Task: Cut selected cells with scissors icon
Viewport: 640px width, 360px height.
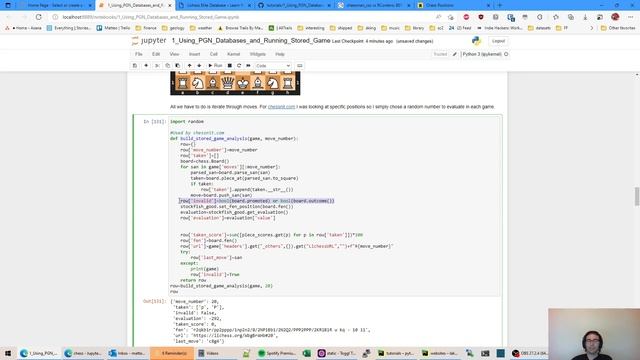Action: coord(157,66)
